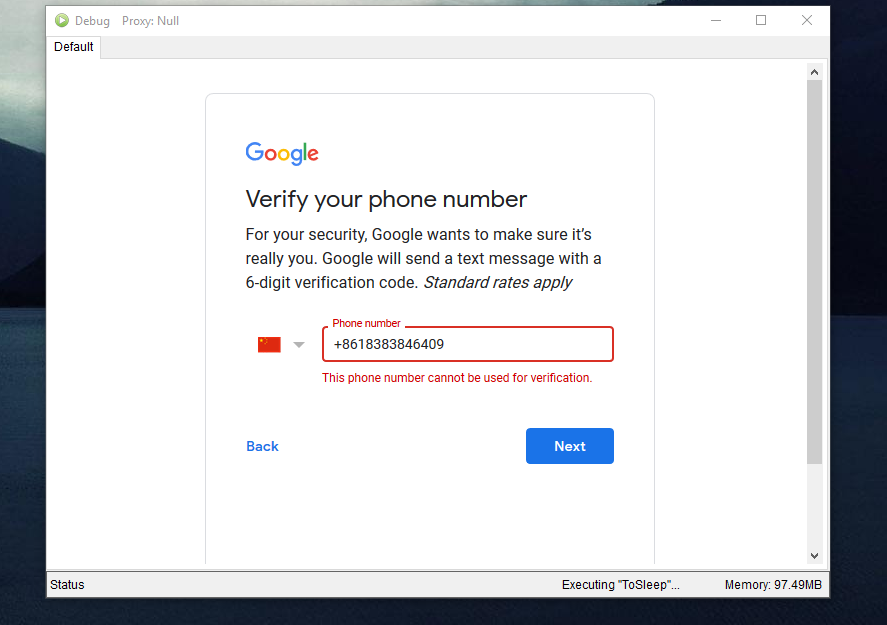Click the green Debug play icon in title bar

(62, 20)
